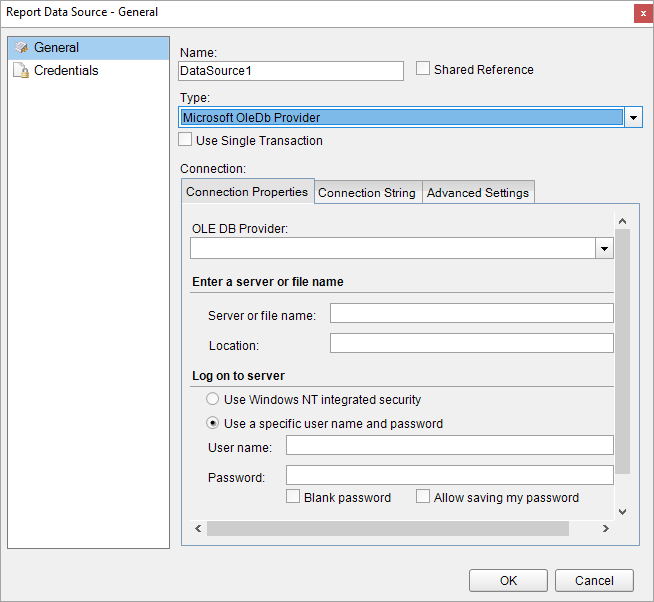Image resolution: width=654 pixels, height=602 pixels.
Task: Open the Credentials page label
Action: coord(66,71)
